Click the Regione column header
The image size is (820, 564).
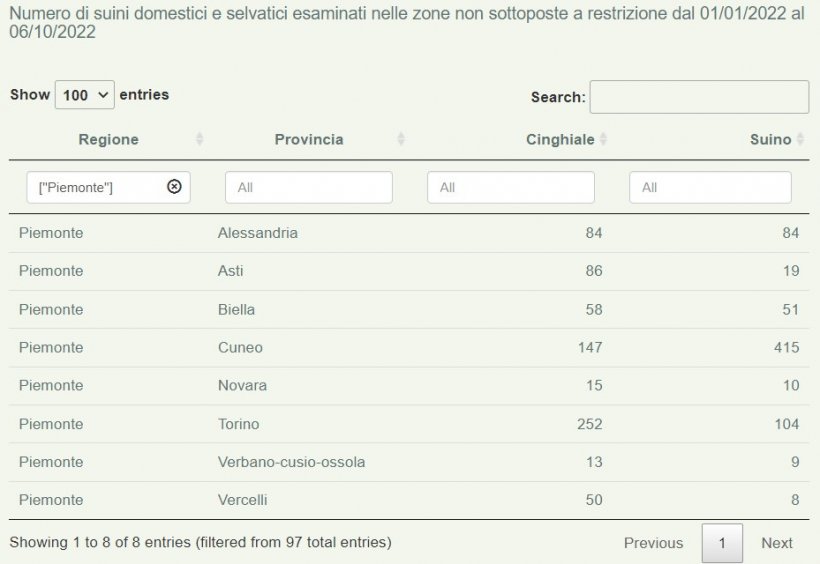(108, 139)
